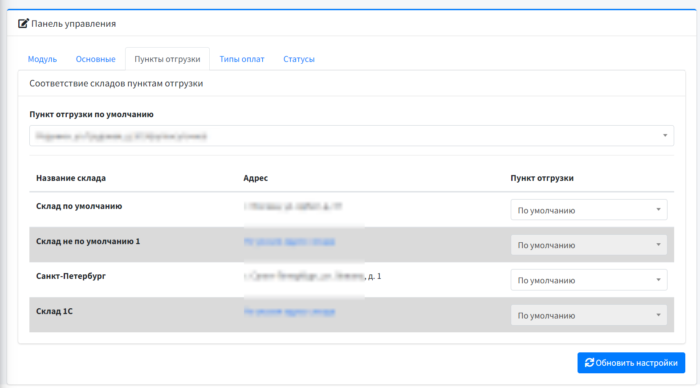The image size is (700, 388).
Task: Expand shipping point dropdown for Склад по умолчанию
Action: pos(589,210)
